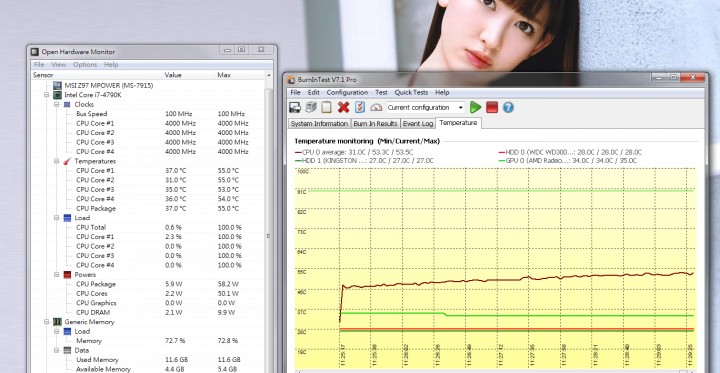Collapse the Temperatures tree node
Image resolution: width=720 pixels, height=373 pixels.
click(56, 161)
